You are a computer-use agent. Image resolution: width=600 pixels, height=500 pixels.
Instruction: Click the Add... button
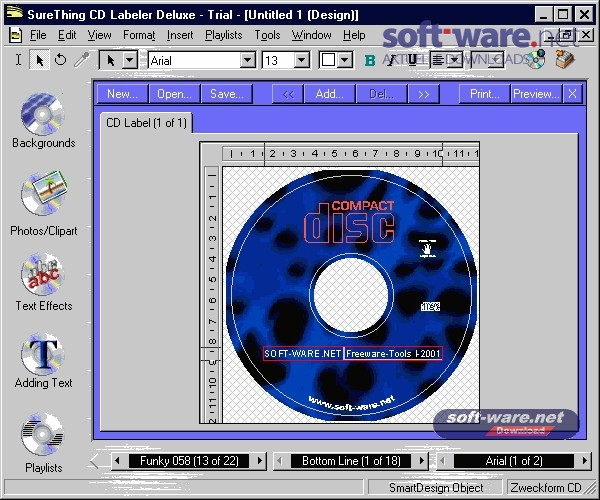click(x=329, y=94)
